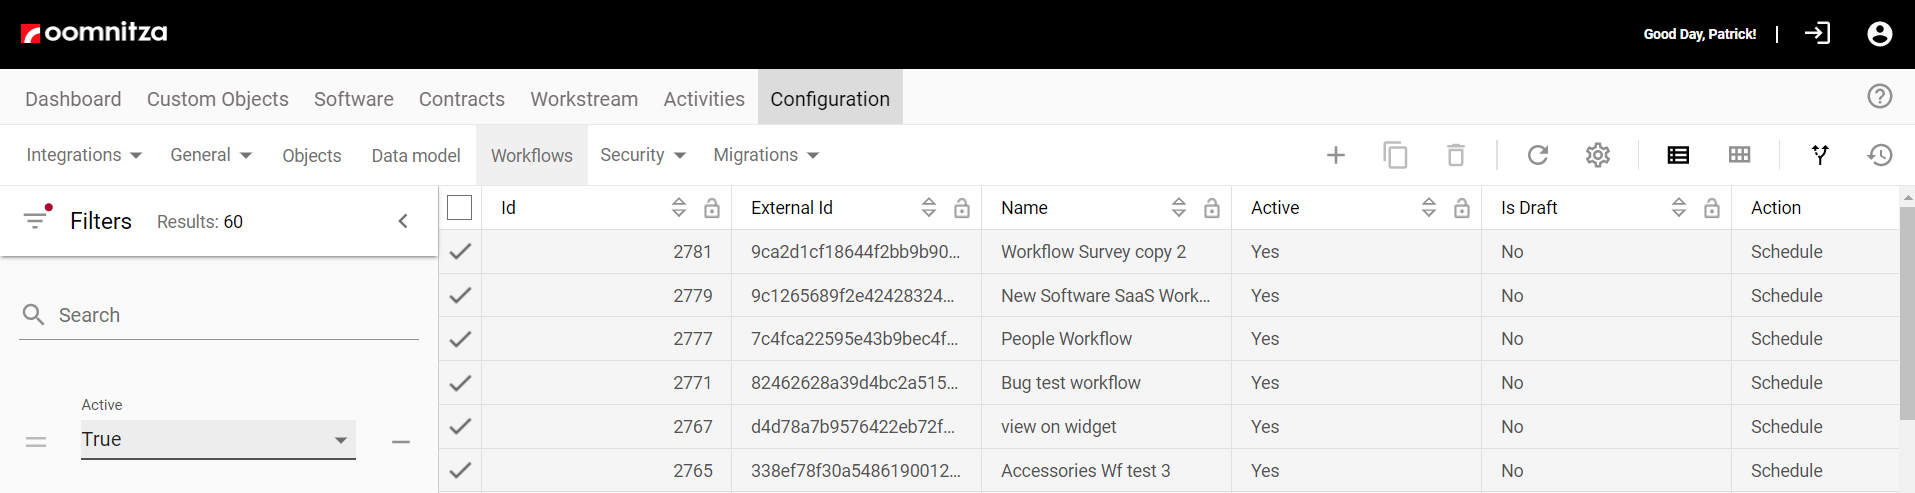Screen dimensions: 1915x493
Task: Sort by Id column arrows
Action: (x=679, y=208)
